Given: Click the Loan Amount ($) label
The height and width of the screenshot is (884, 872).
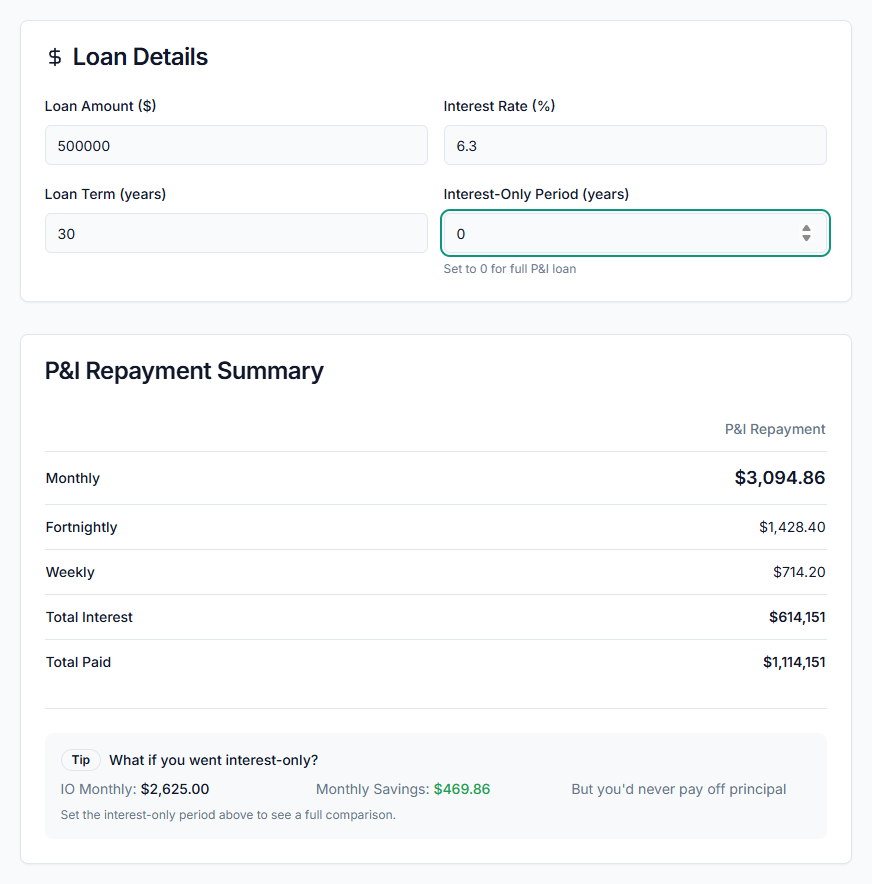Looking at the screenshot, I should click(x=100, y=106).
